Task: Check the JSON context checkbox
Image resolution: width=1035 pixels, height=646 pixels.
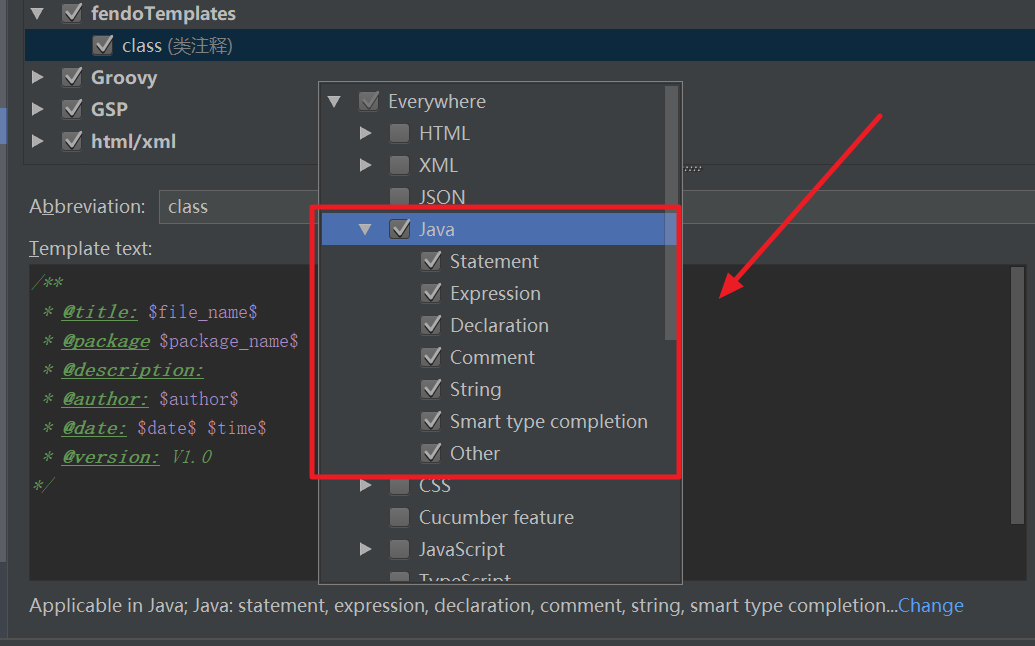Action: (399, 197)
